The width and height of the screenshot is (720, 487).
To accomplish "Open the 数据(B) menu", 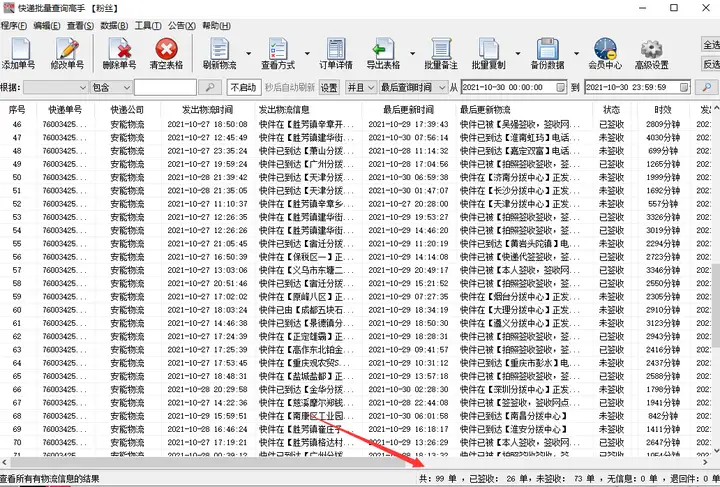I will (x=114, y=25).
